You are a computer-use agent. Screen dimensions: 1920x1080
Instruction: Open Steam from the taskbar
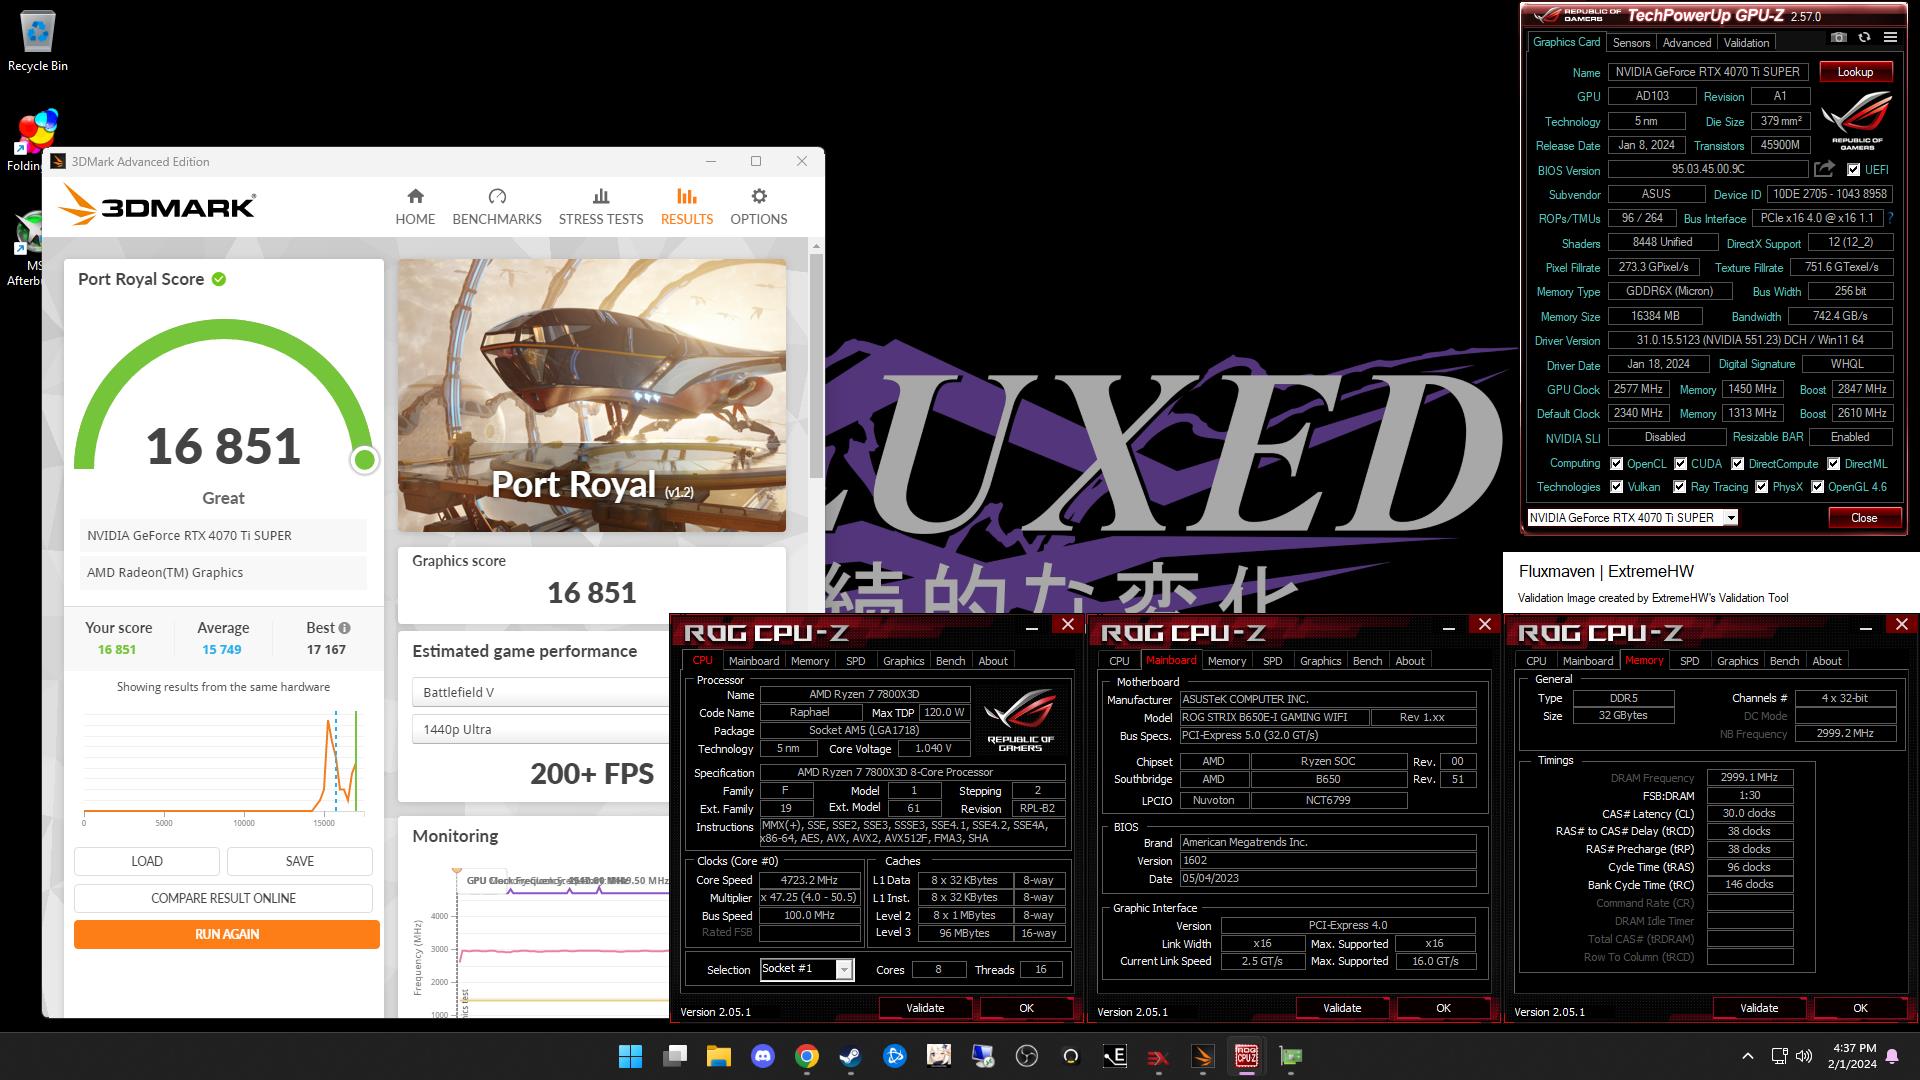coord(850,1056)
